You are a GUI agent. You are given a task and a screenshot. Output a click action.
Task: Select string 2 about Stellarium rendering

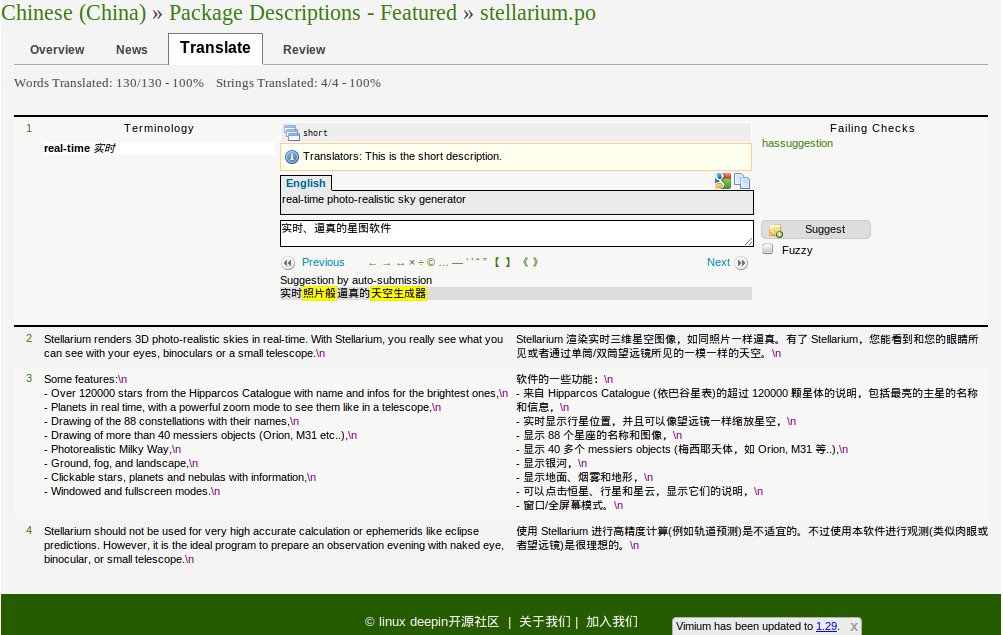coord(273,346)
